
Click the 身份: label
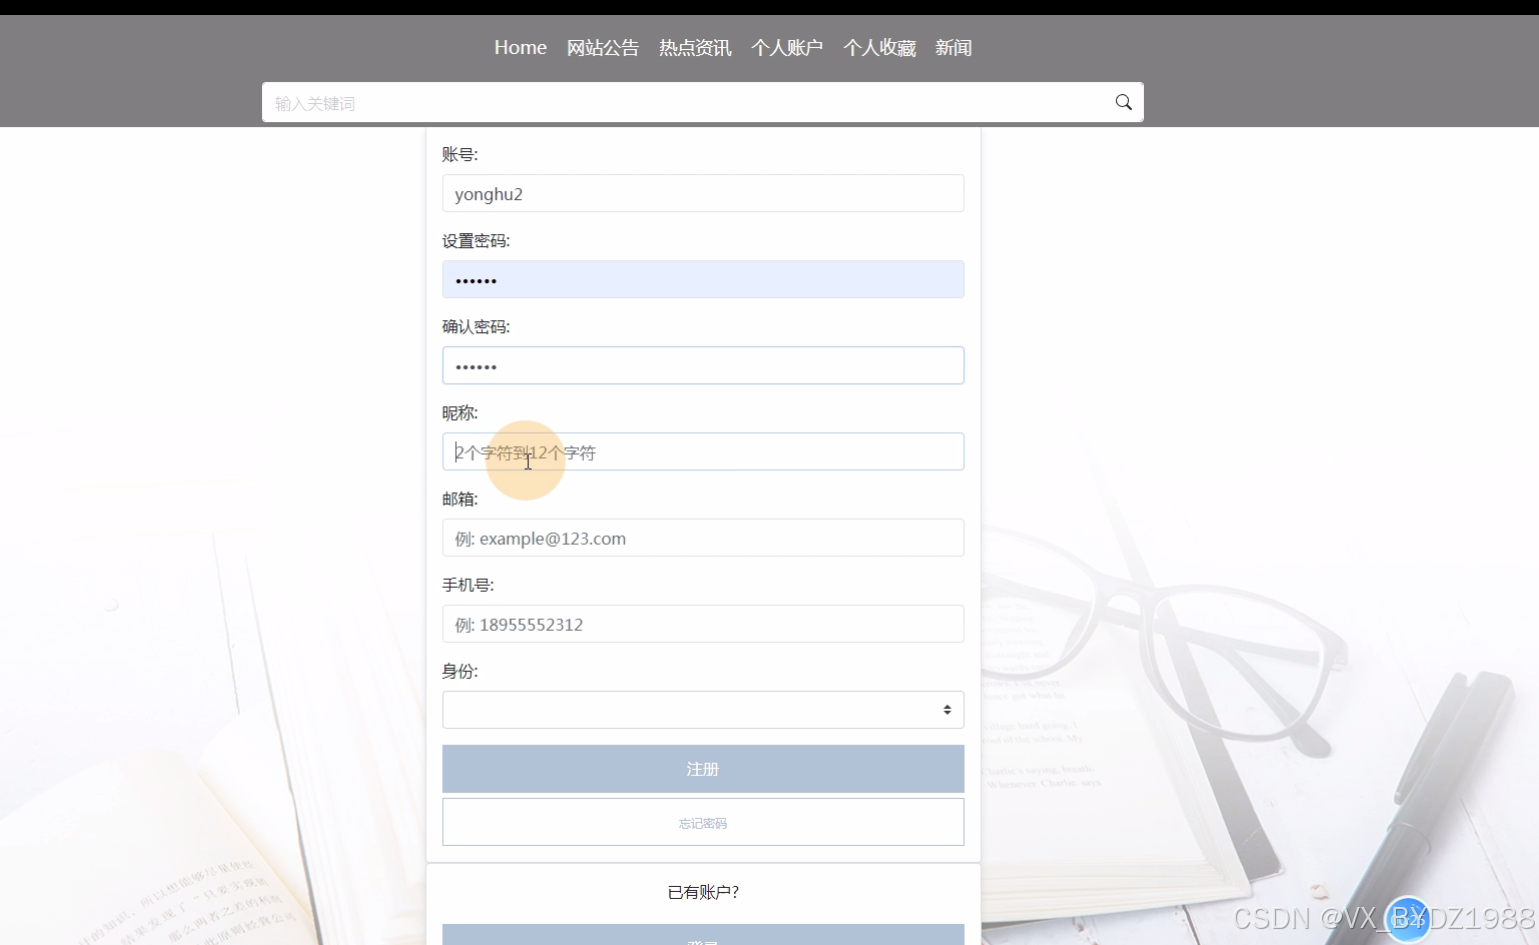click(x=460, y=671)
